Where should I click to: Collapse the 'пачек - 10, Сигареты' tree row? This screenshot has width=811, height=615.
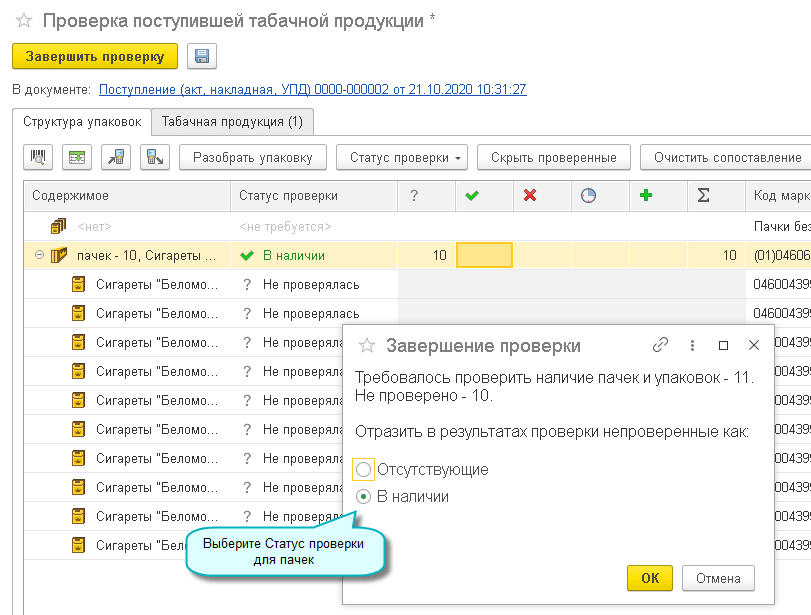pos(40,255)
